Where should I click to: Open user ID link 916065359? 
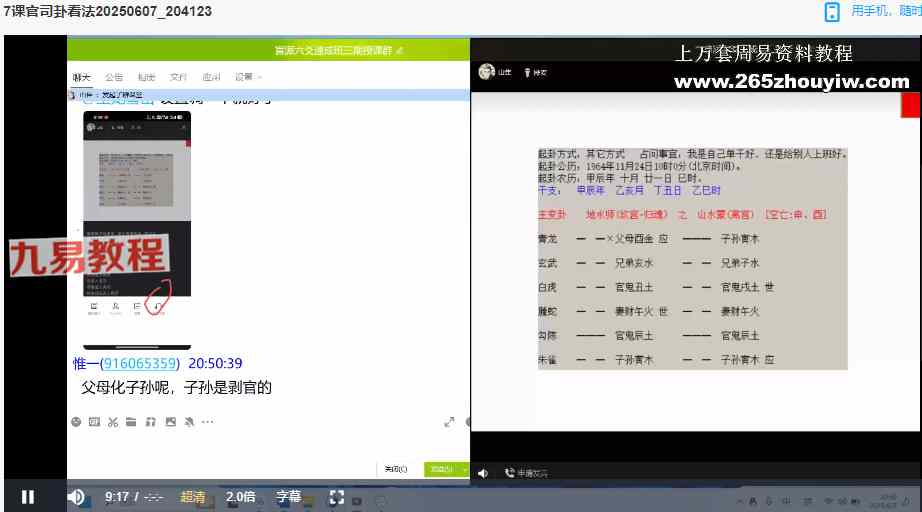click(140, 364)
